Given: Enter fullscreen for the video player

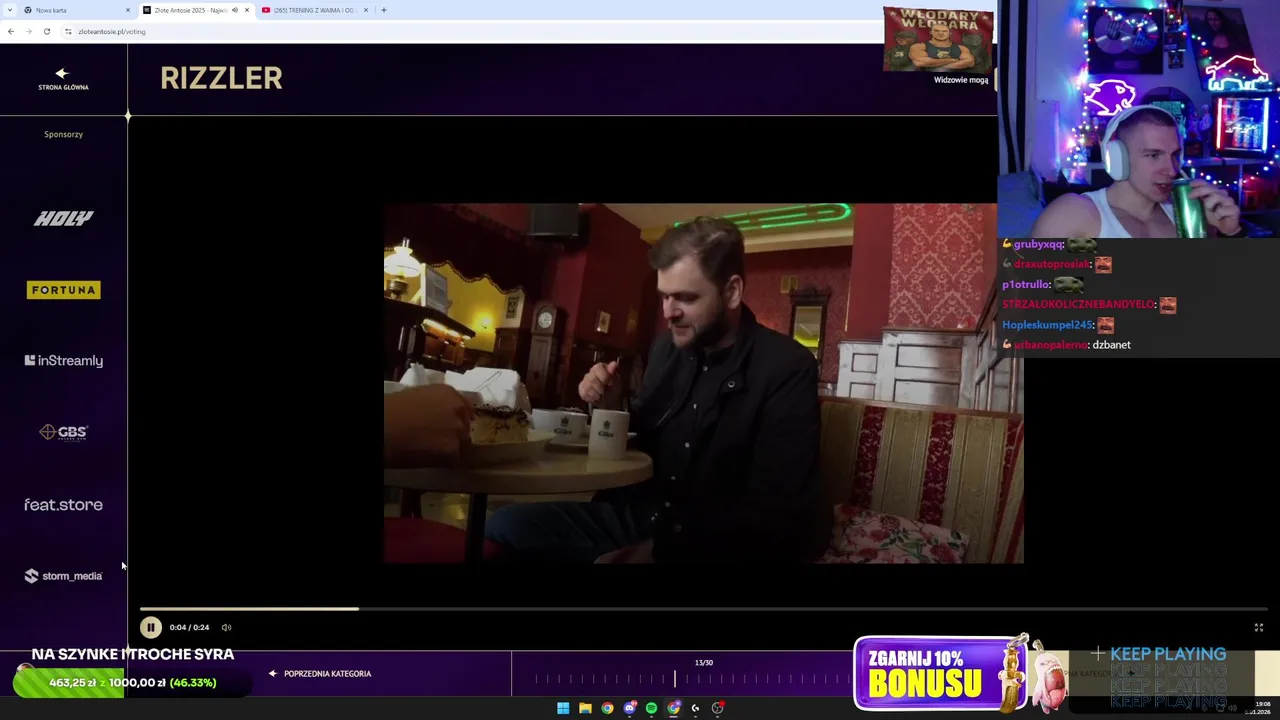Looking at the screenshot, I should 1259,627.
